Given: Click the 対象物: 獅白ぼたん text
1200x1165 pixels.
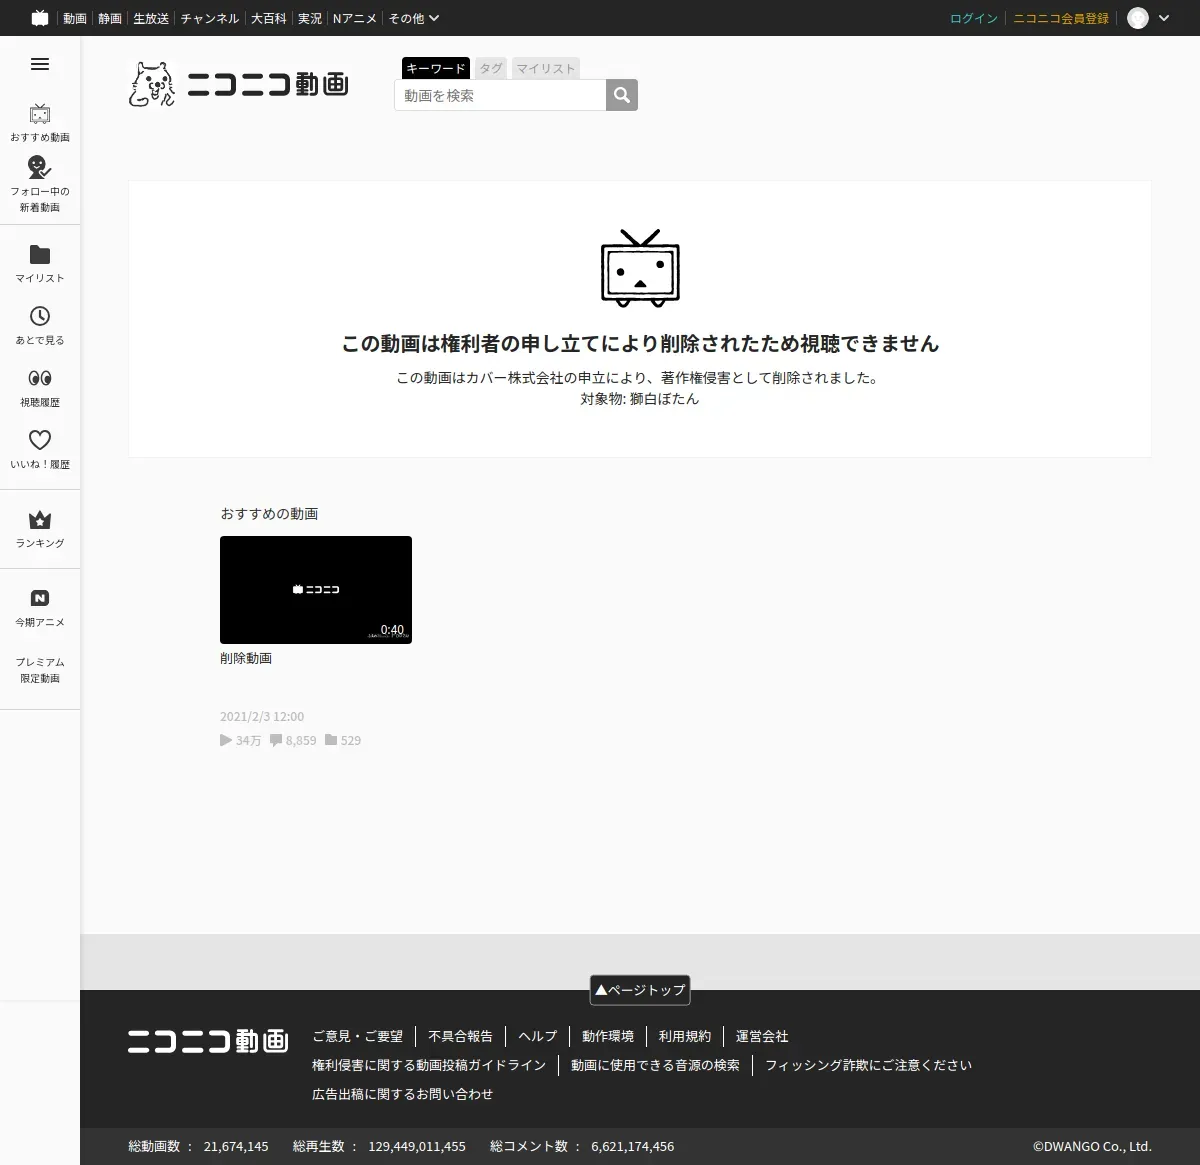Looking at the screenshot, I should [x=640, y=398].
